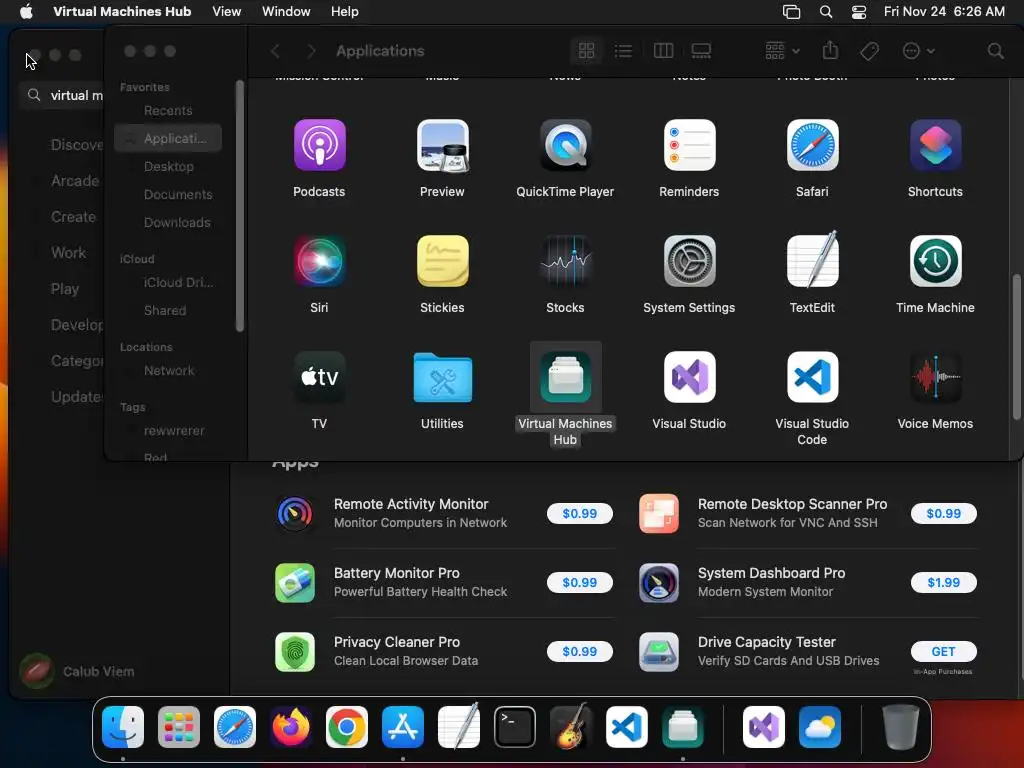Open Spotlight search in the menu bar
This screenshot has height=768, width=1024.
tap(825, 12)
